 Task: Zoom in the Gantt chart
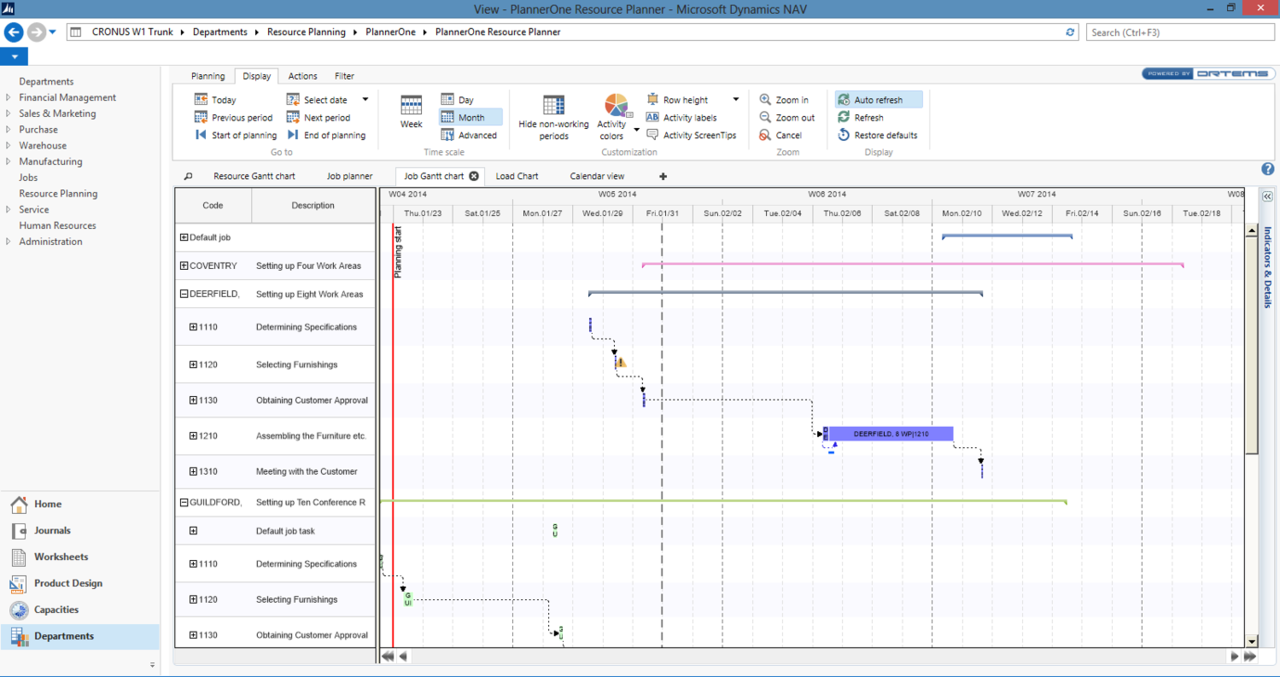coord(783,100)
